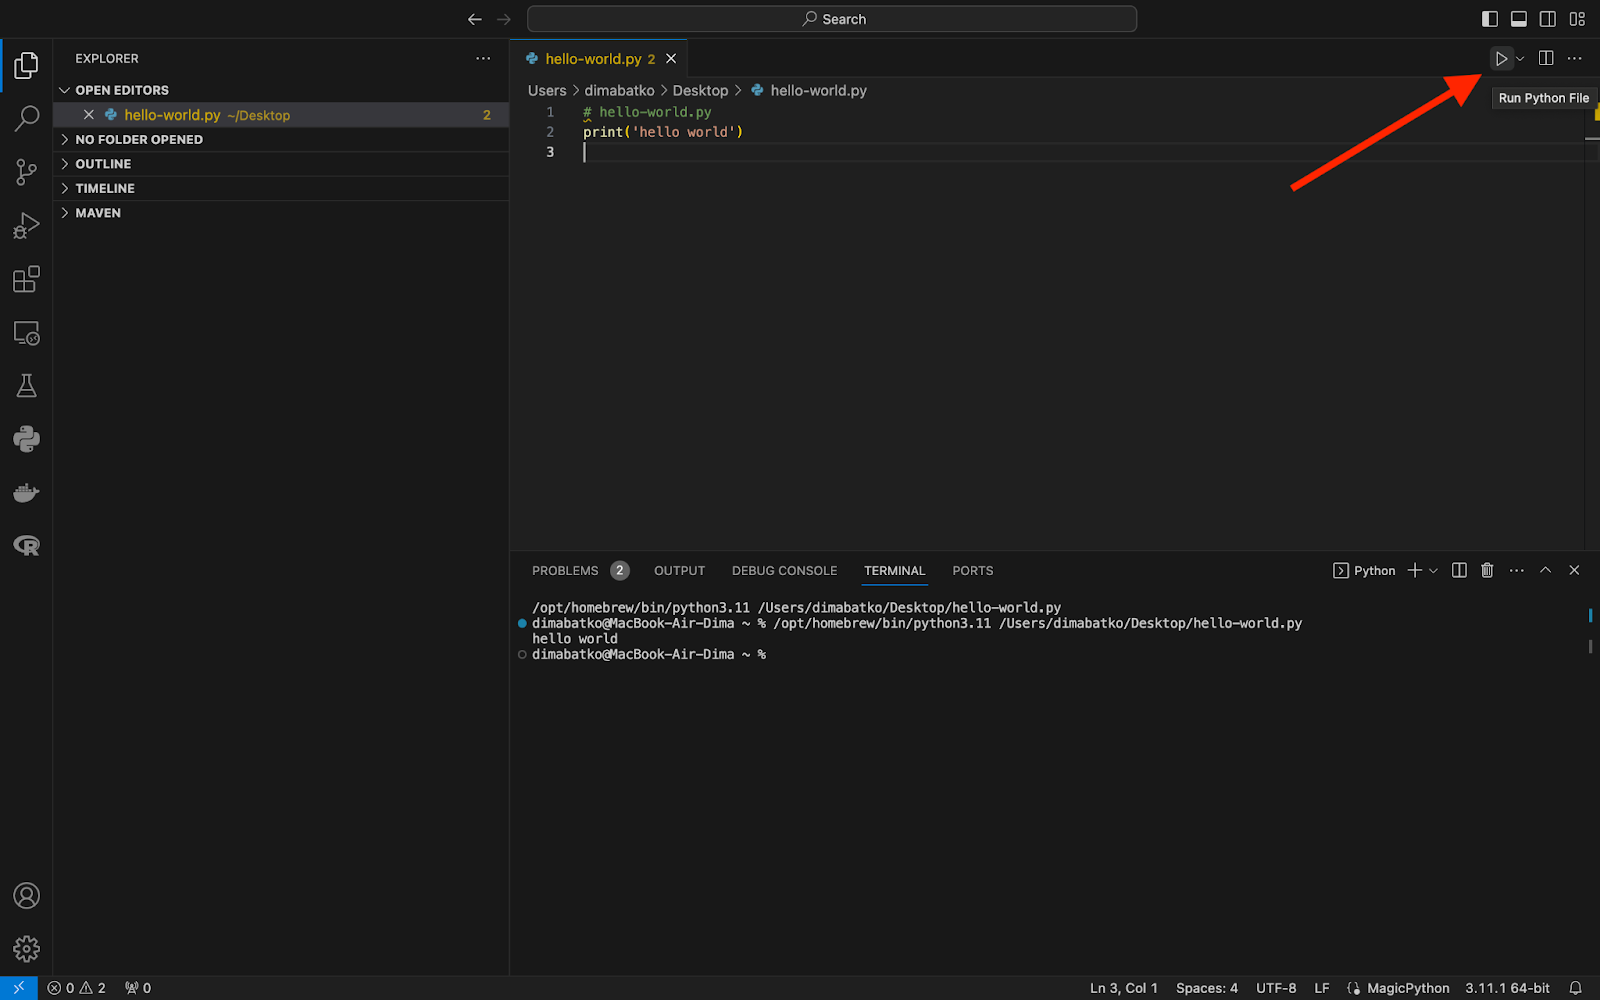Viewport: 1600px width, 1000px height.
Task: Switch to the Ports tab
Action: pos(972,571)
